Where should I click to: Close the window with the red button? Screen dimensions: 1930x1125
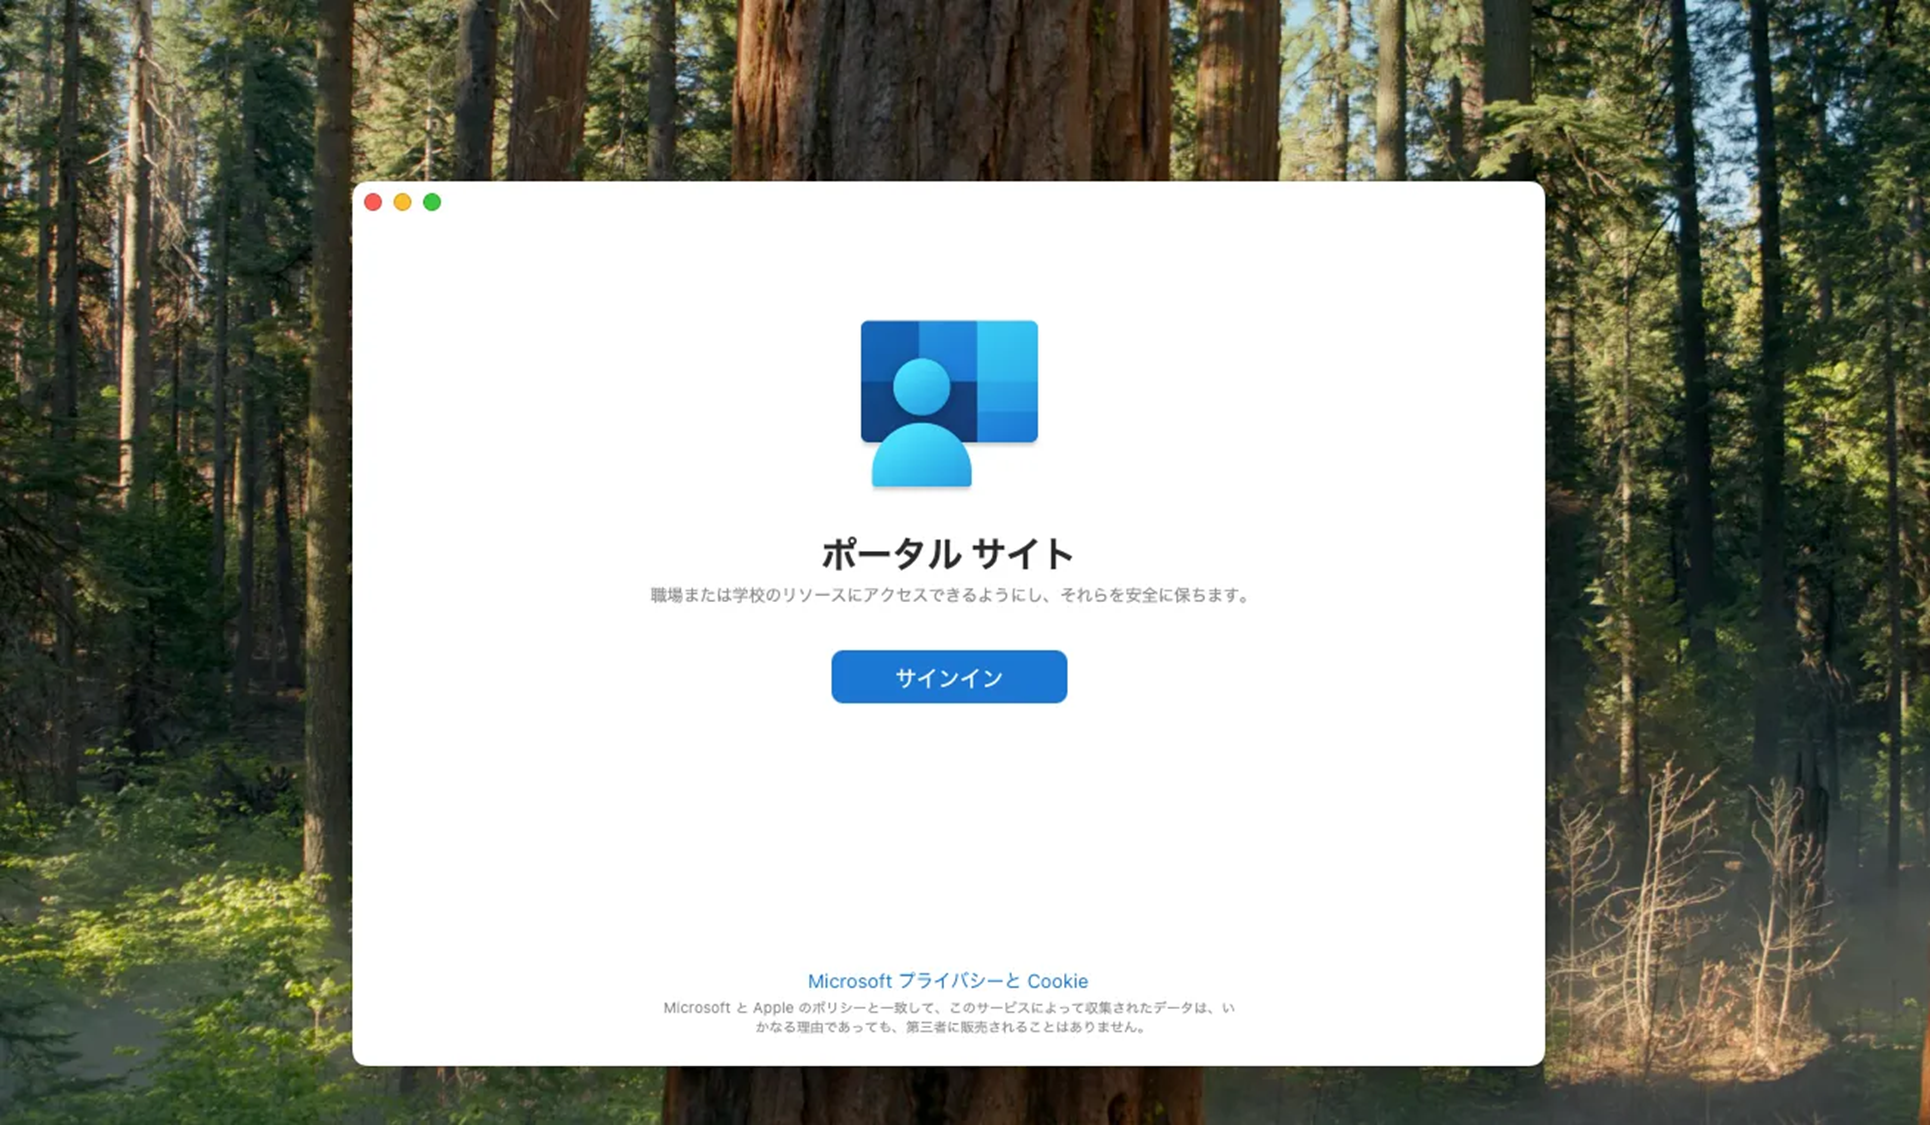tap(373, 202)
